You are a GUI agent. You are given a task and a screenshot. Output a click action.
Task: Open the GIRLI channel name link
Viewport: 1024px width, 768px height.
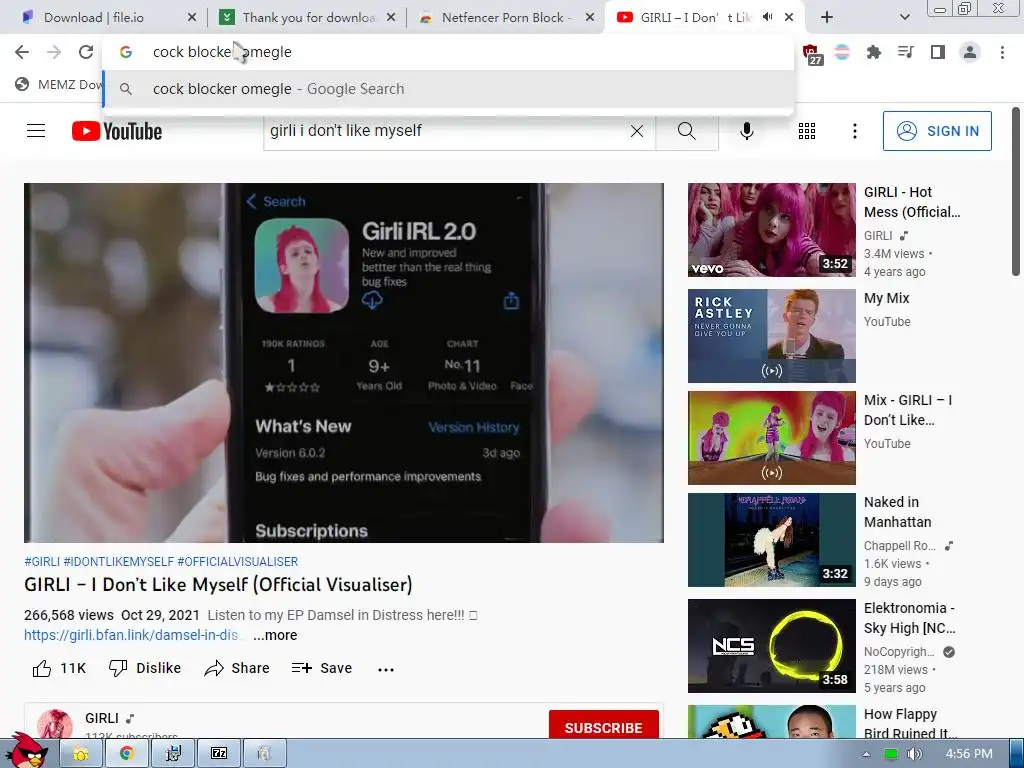coord(102,718)
